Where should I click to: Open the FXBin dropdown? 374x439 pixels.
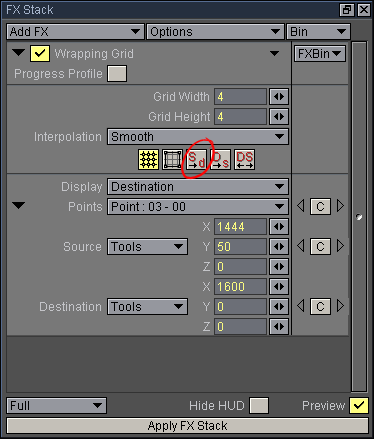pos(320,53)
